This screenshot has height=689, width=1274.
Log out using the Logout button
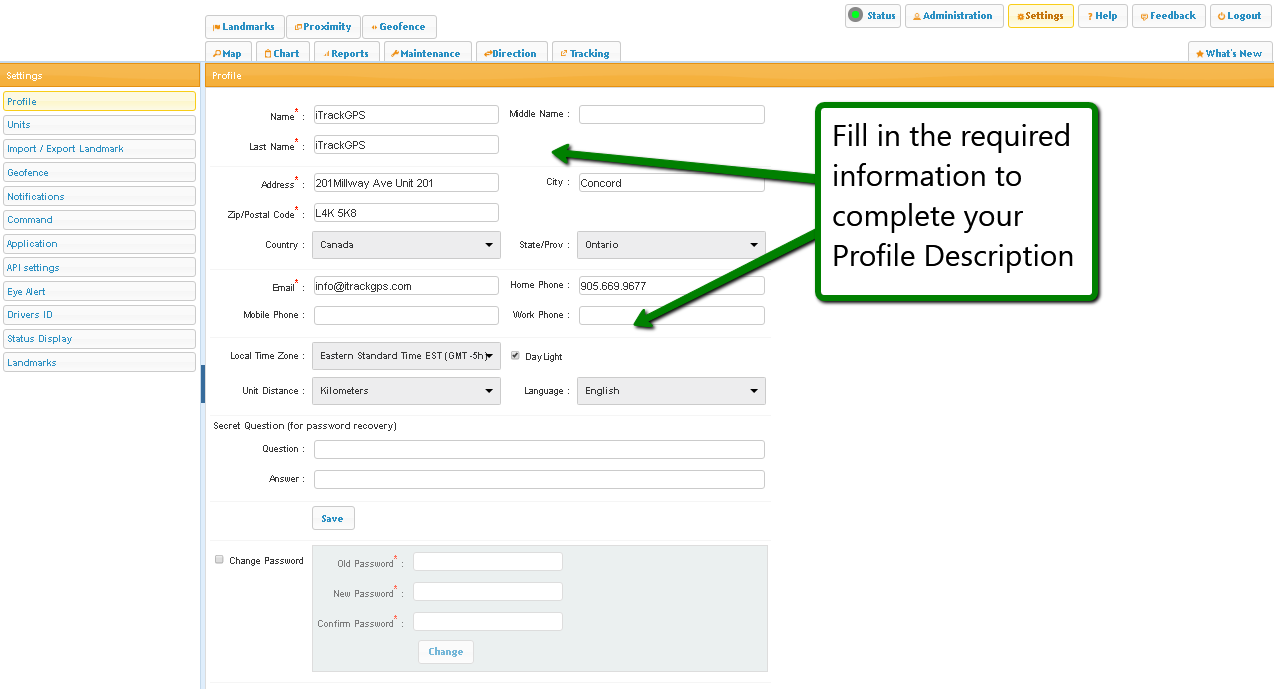click(1240, 16)
